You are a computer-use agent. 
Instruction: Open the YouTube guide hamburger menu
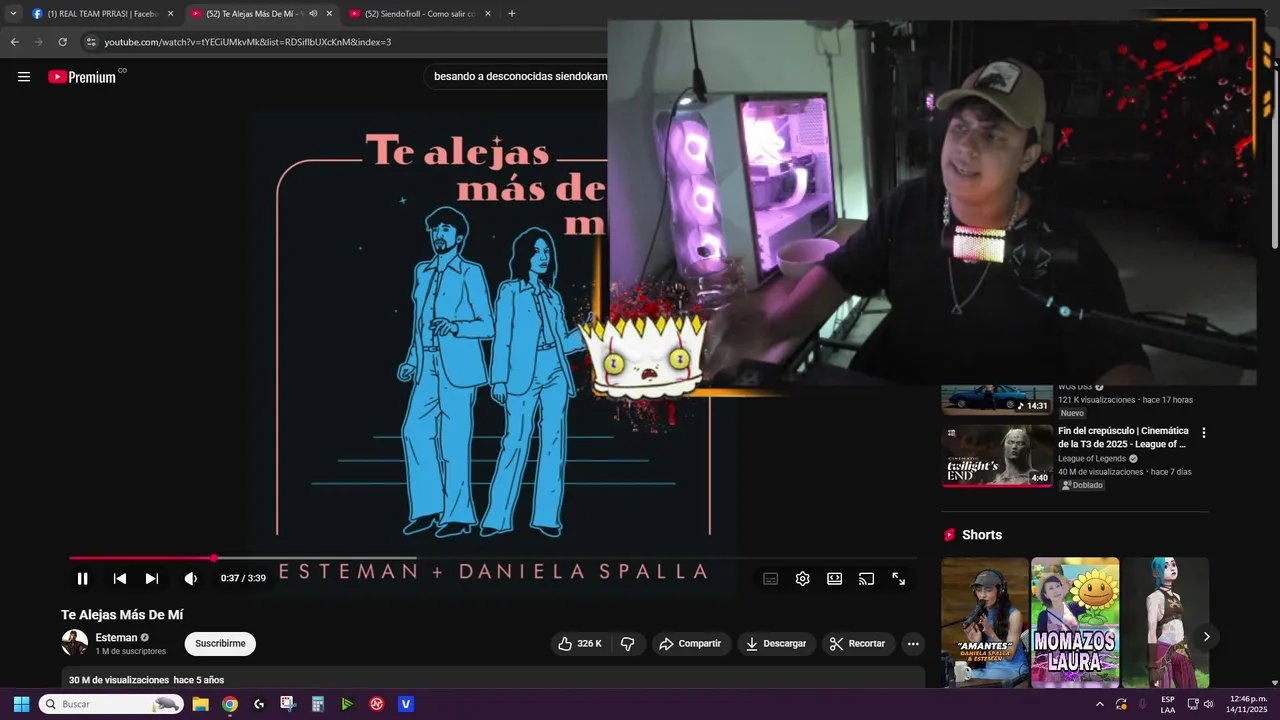(24, 77)
